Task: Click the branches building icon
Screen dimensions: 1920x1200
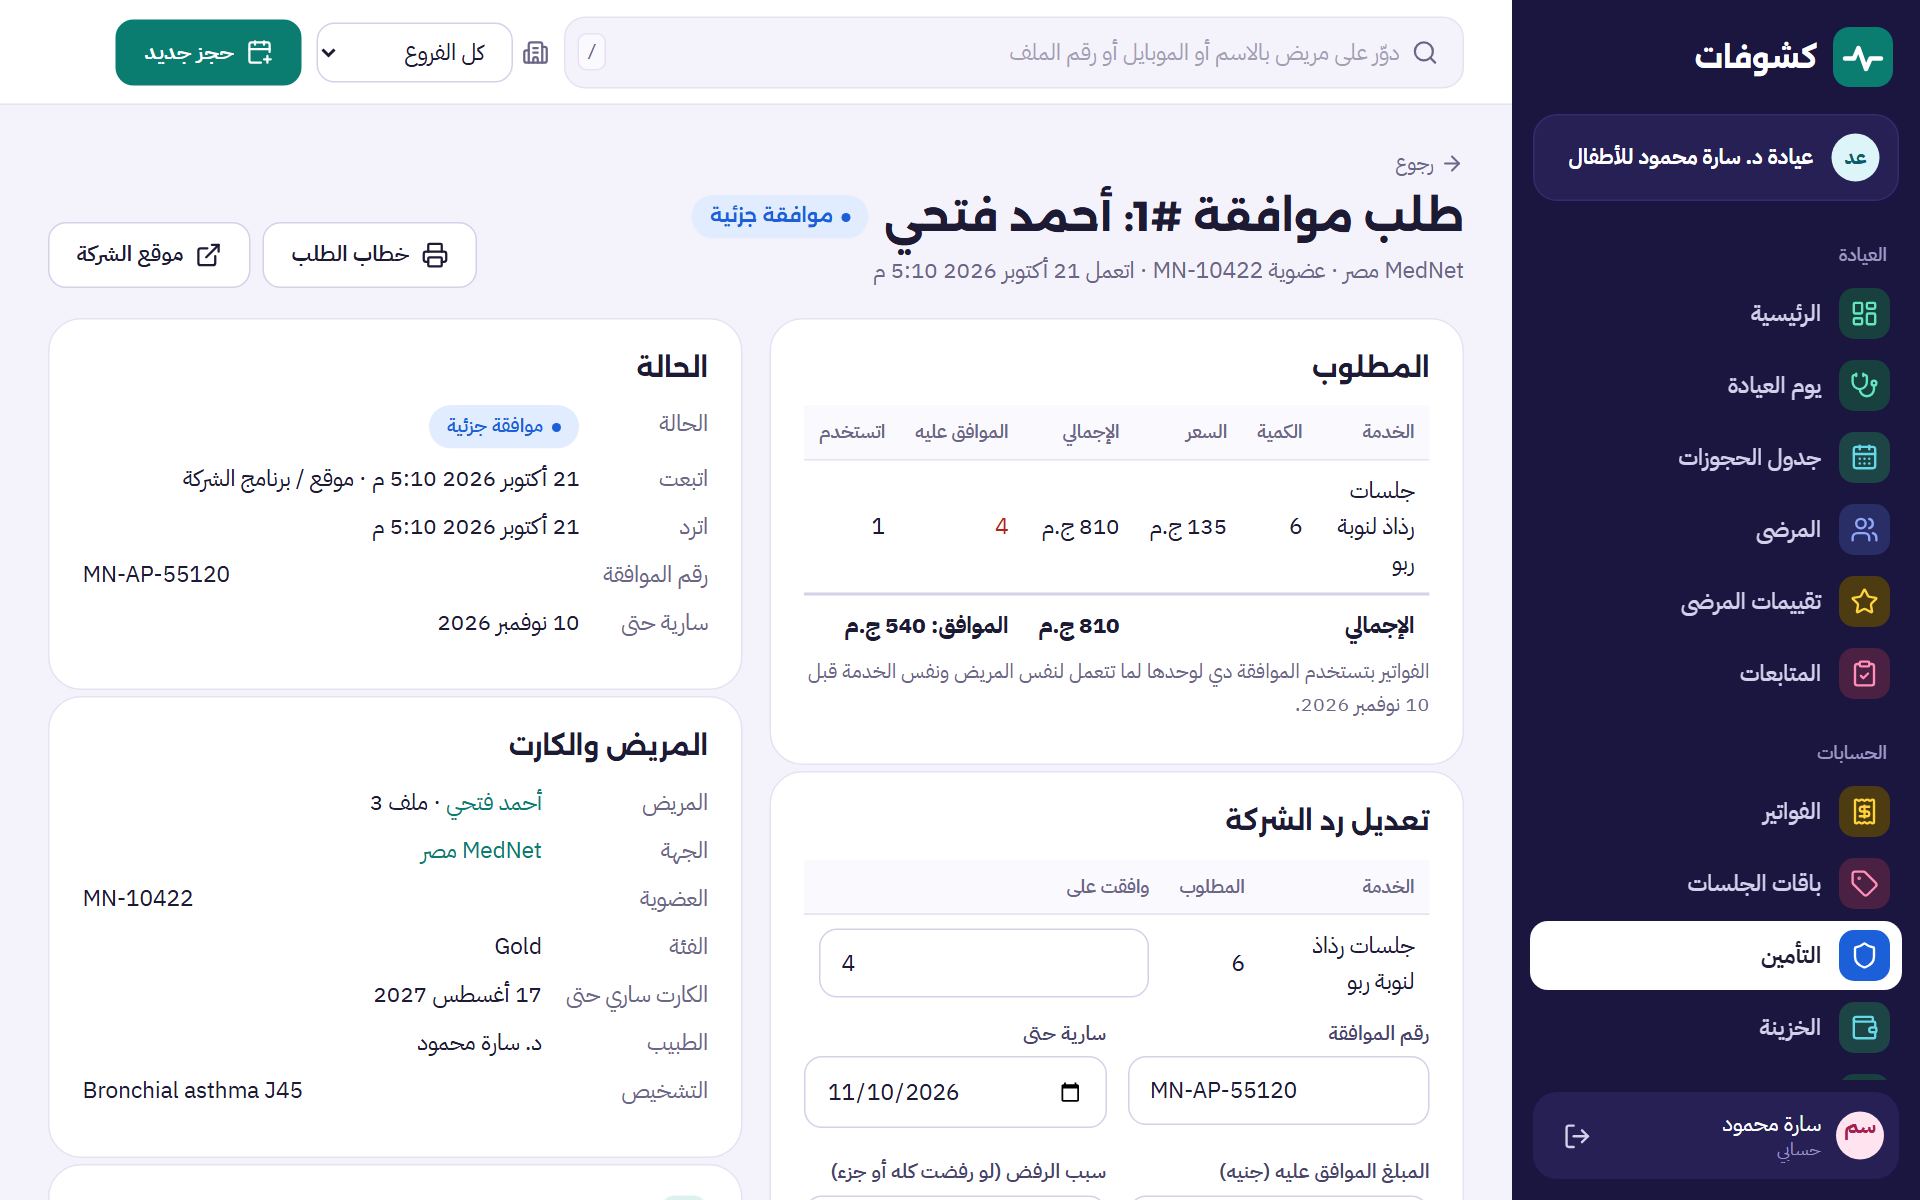Action: click(536, 53)
